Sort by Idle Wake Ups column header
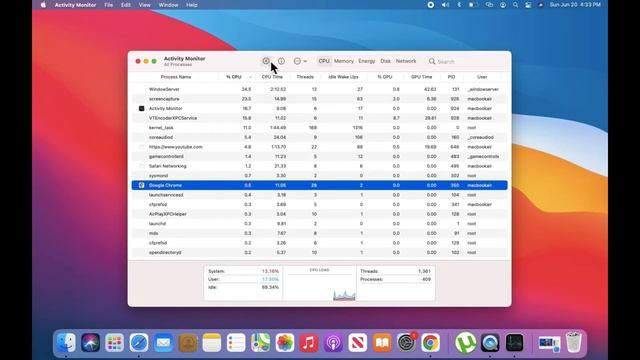This screenshot has width=640, height=360. pyautogui.click(x=343, y=77)
